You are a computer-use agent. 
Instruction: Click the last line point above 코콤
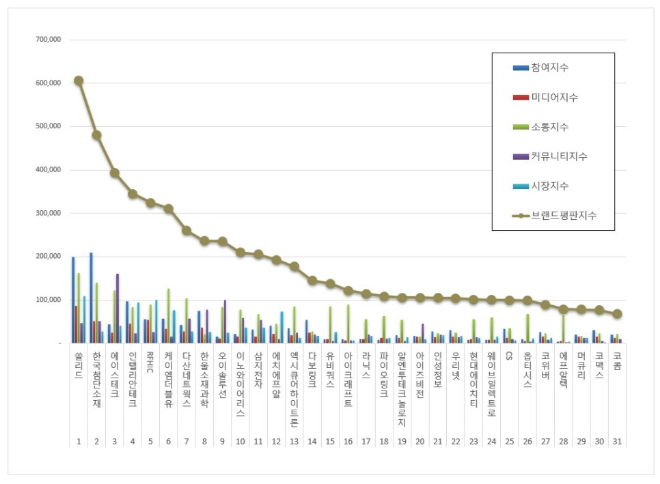[617, 314]
